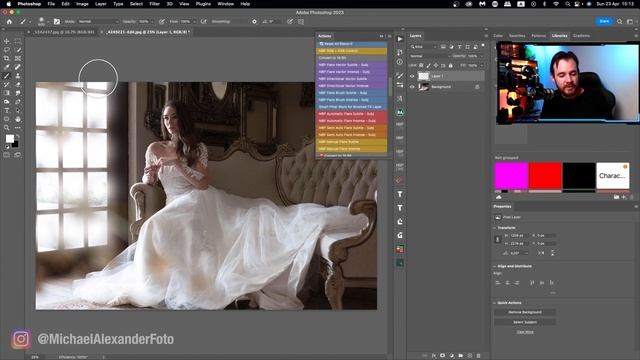Open Photoshop search magnifier icon

point(620,21)
